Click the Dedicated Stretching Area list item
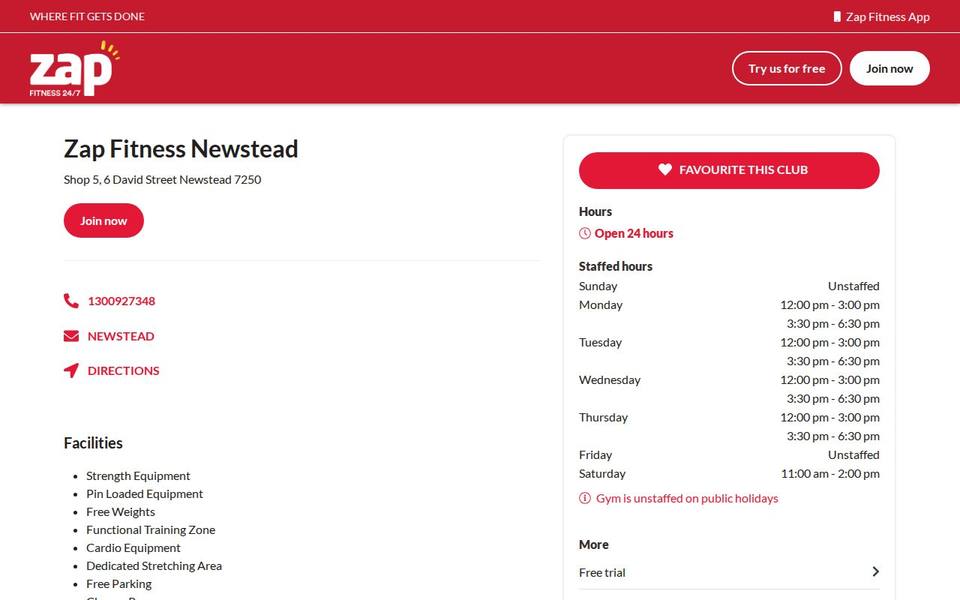 pyautogui.click(x=154, y=566)
